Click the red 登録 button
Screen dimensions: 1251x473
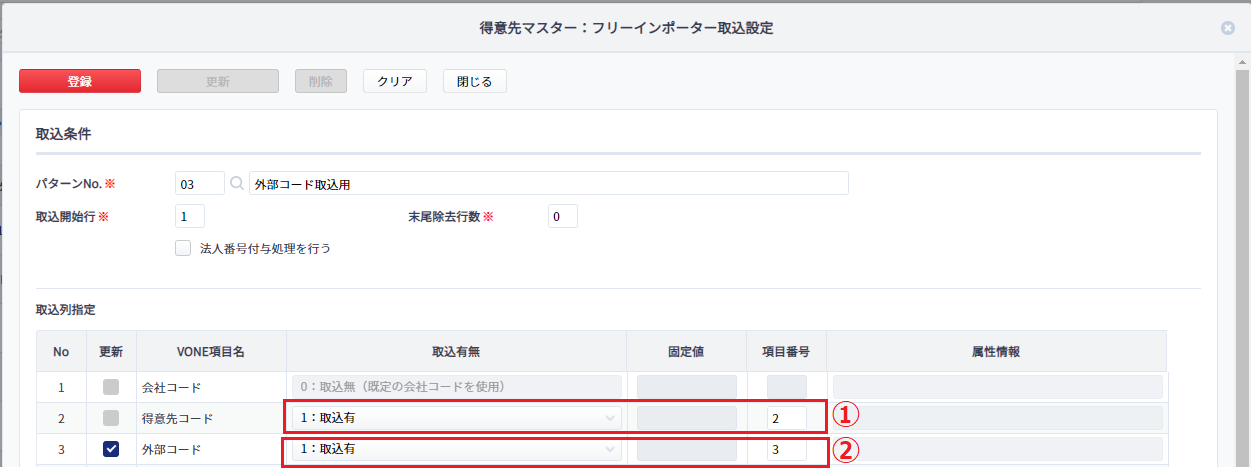[80, 81]
